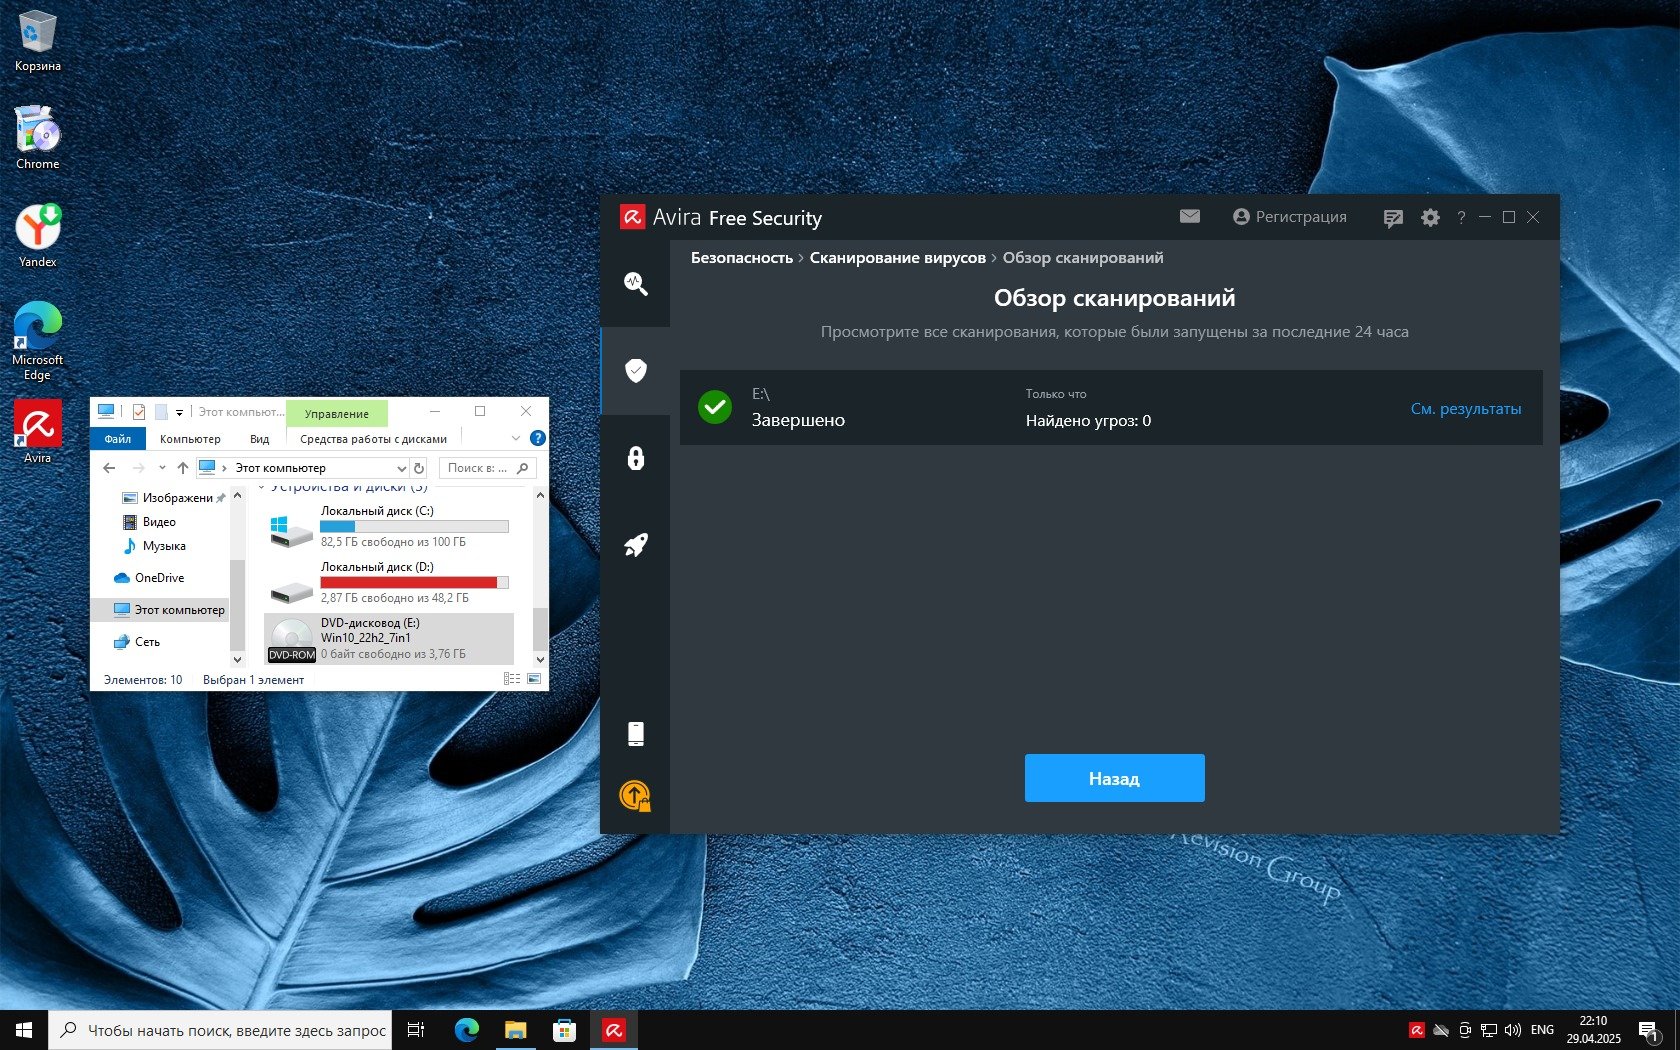Switch Explorer to details view
The height and width of the screenshot is (1050, 1680).
coord(512,679)
